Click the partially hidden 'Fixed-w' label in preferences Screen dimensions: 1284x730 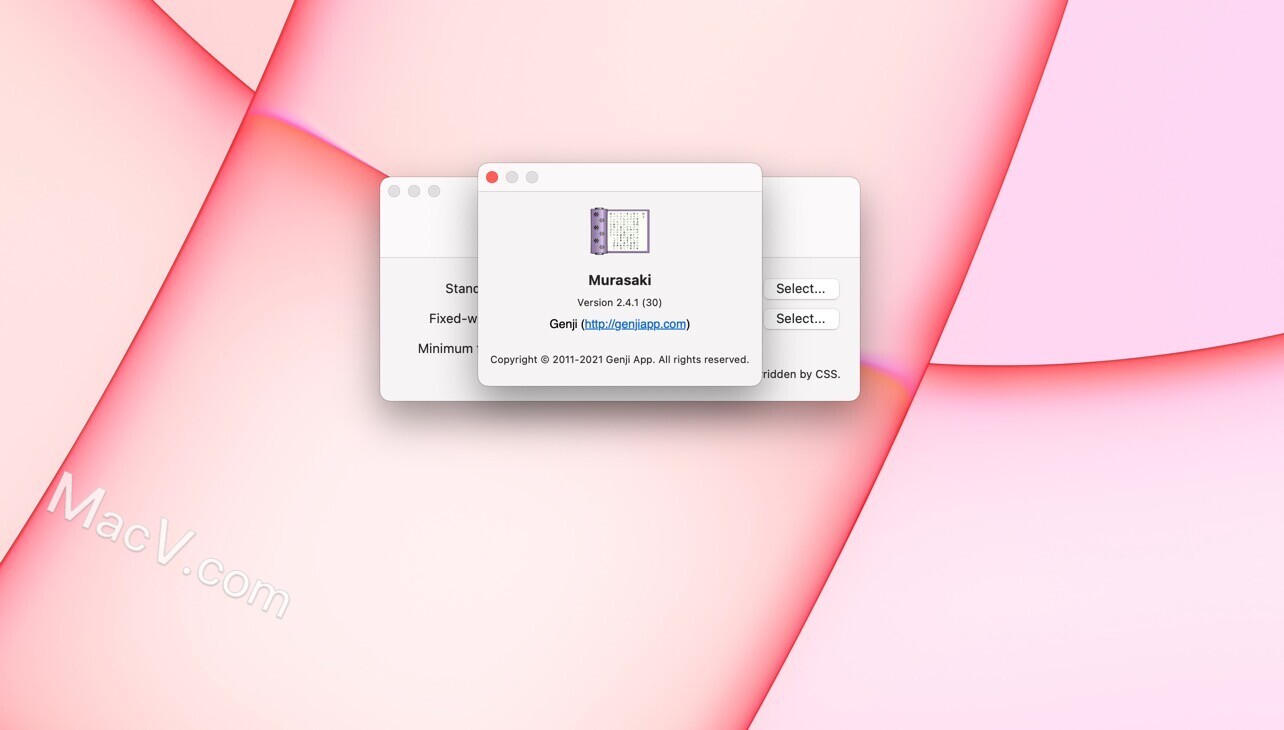tap(453, 319)
